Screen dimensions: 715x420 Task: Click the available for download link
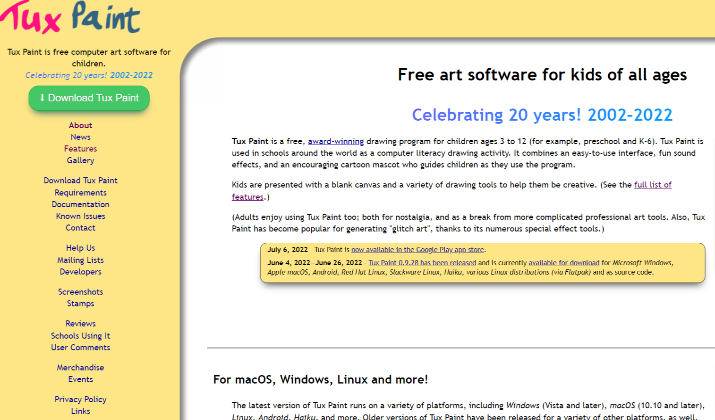[564, 263]
